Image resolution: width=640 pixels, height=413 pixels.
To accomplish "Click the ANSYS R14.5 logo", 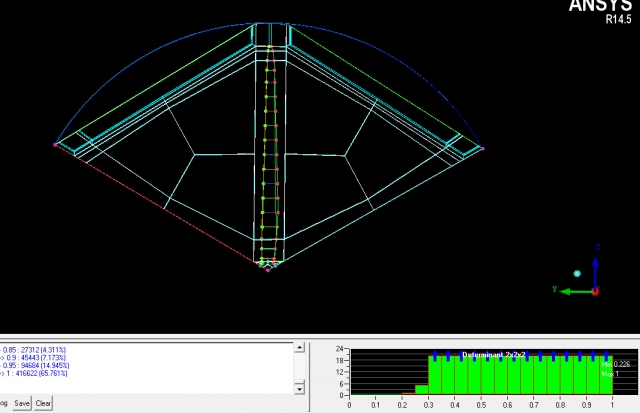I will coord(599,11).
